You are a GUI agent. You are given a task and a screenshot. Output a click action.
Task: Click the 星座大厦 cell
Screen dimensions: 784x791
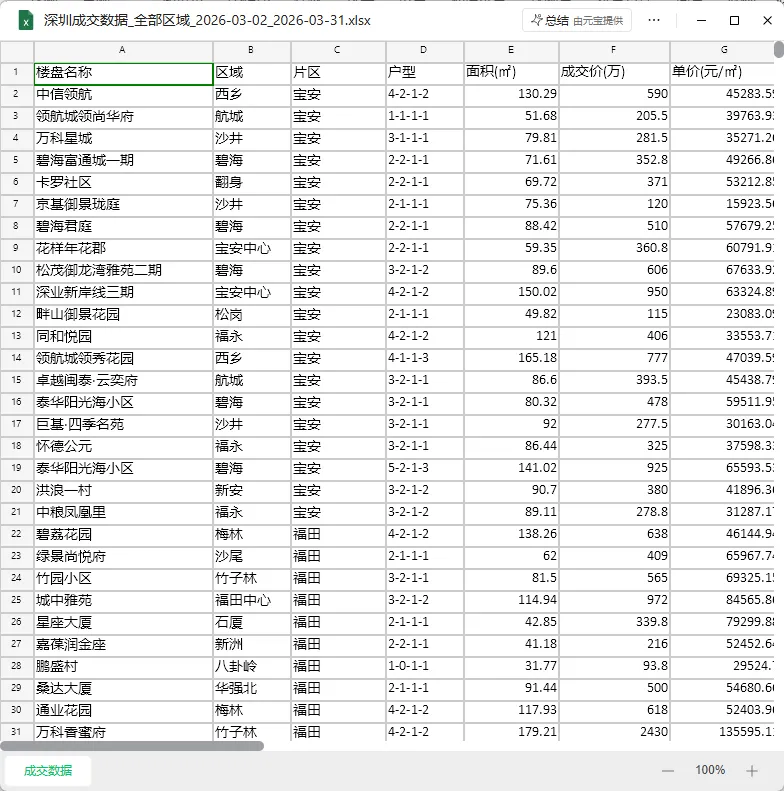point(123,622)
